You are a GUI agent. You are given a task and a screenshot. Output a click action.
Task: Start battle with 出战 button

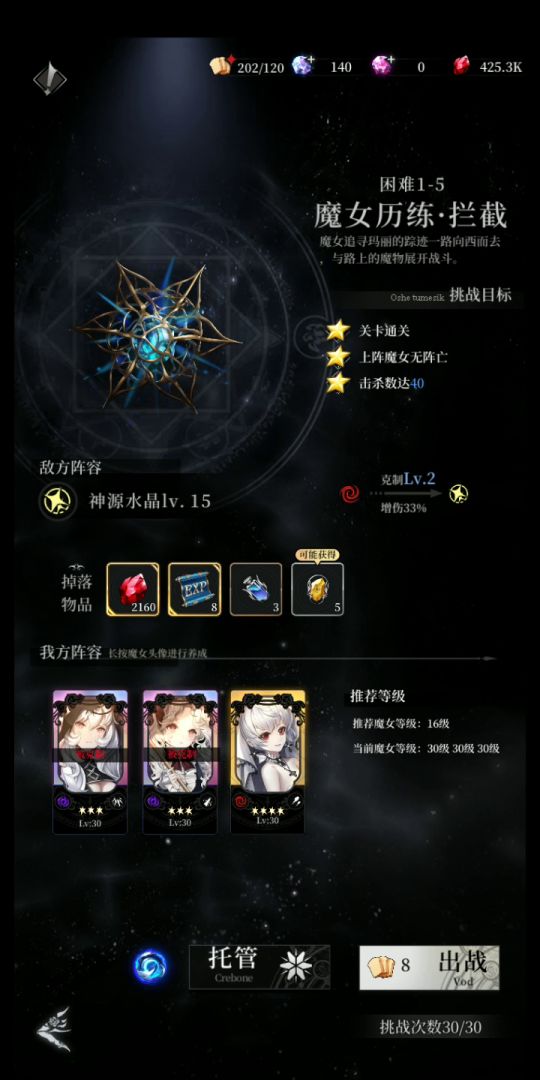[x=429, y=967]
